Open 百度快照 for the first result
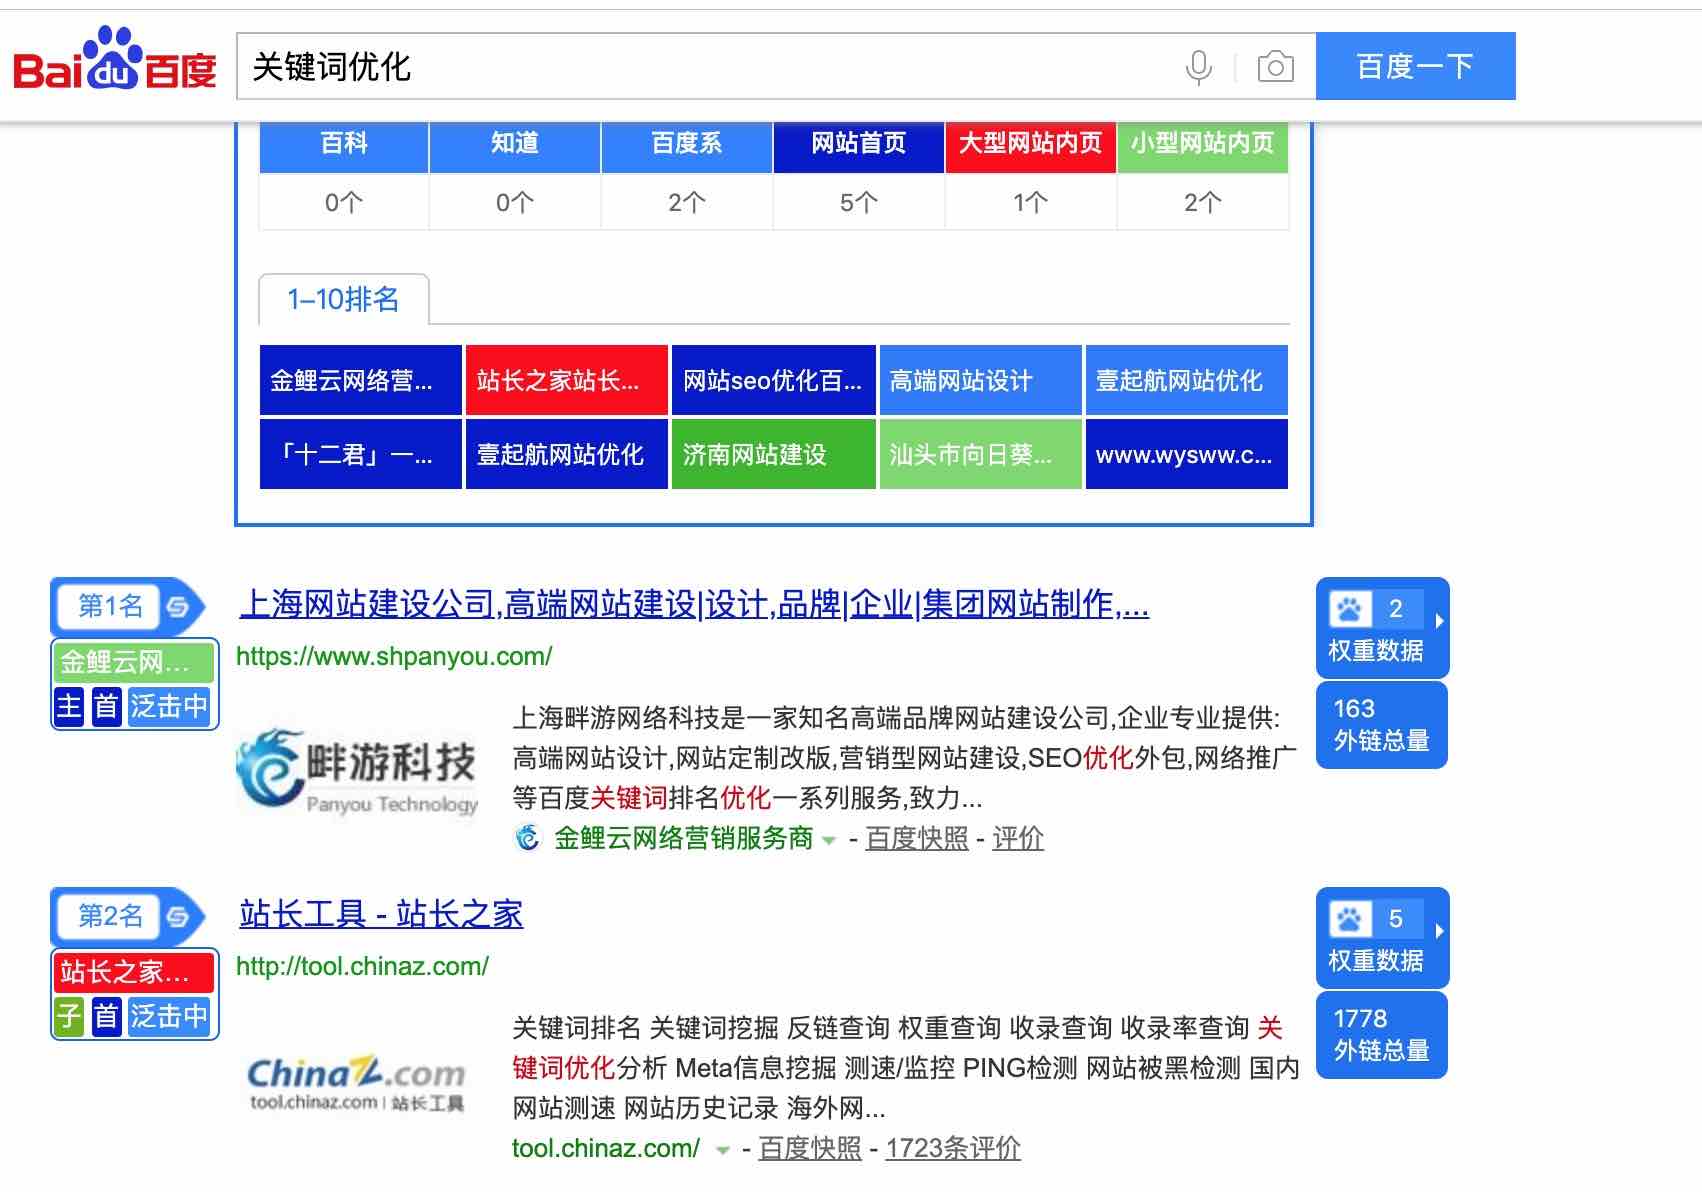Screen dimensions: 1702x1192 point(917,838)
